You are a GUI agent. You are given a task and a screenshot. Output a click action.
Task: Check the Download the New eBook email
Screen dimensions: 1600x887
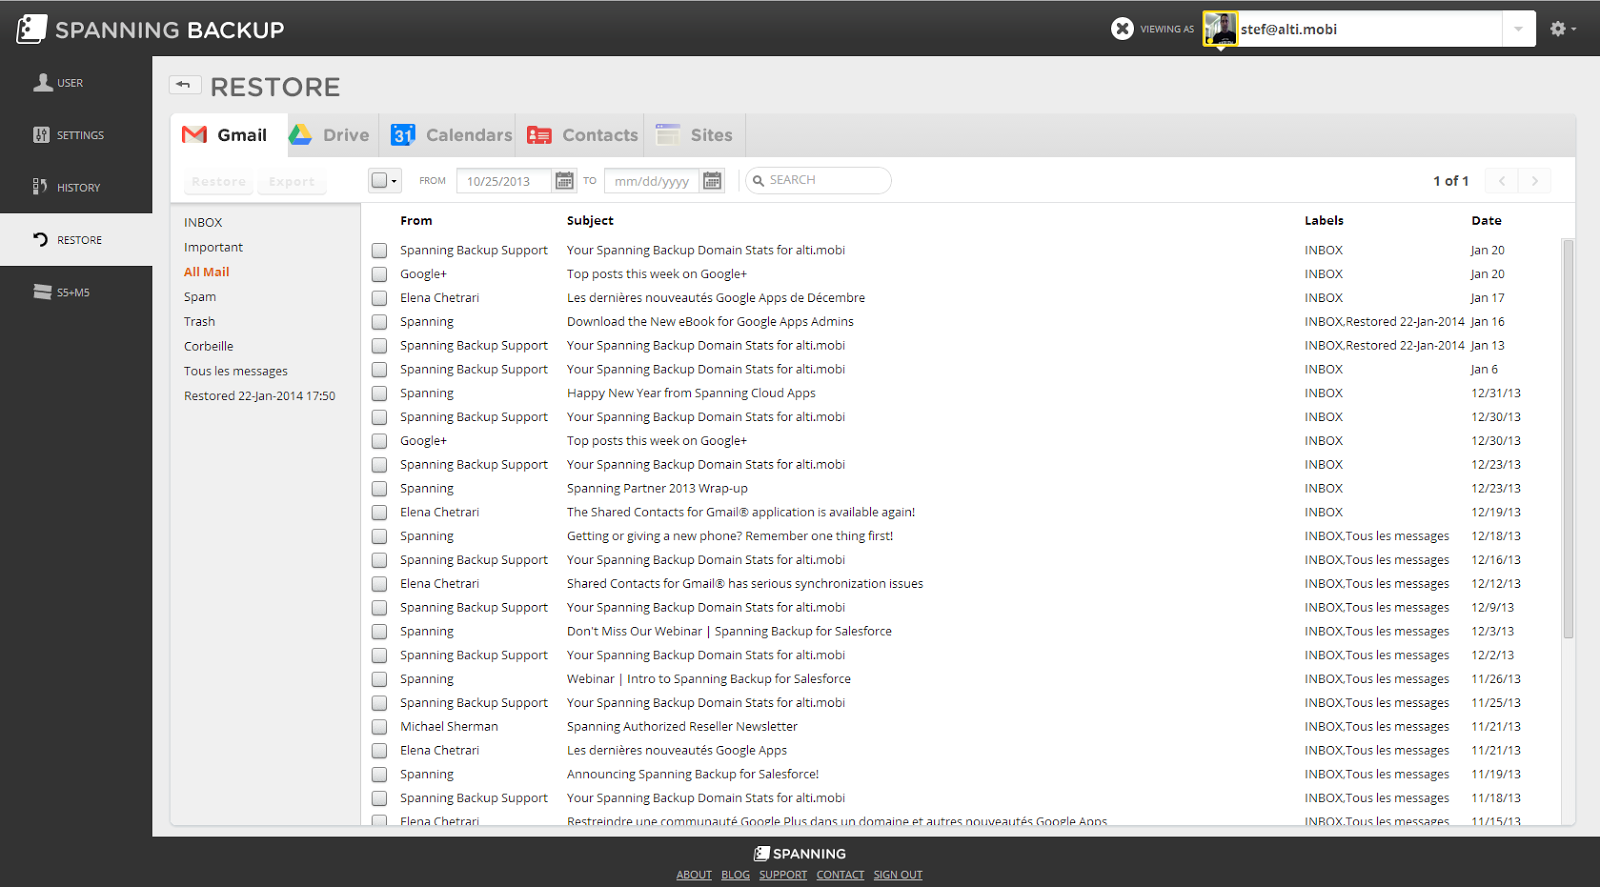click(379, 322)
